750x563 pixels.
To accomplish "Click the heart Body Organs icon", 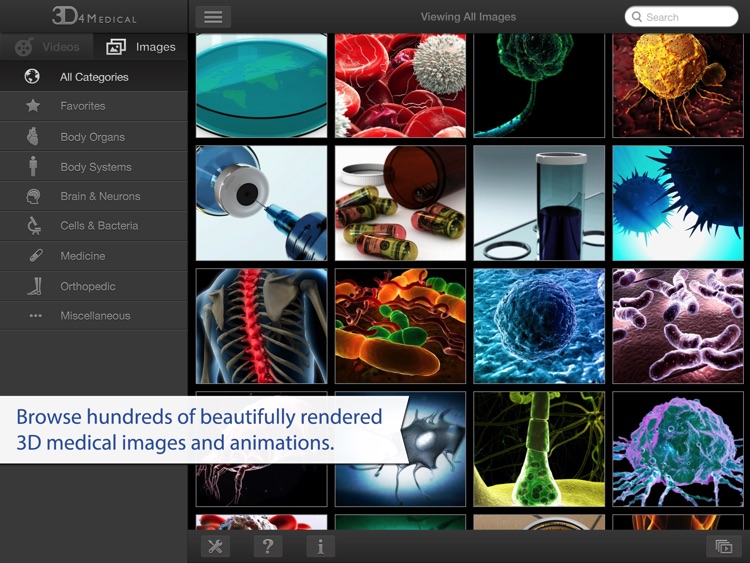I will pos(33,136).
